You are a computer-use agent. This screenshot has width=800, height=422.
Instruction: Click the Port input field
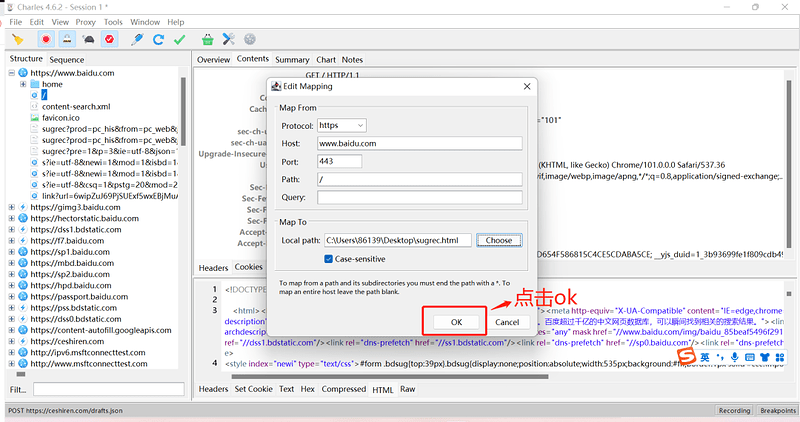pos(339,161)
